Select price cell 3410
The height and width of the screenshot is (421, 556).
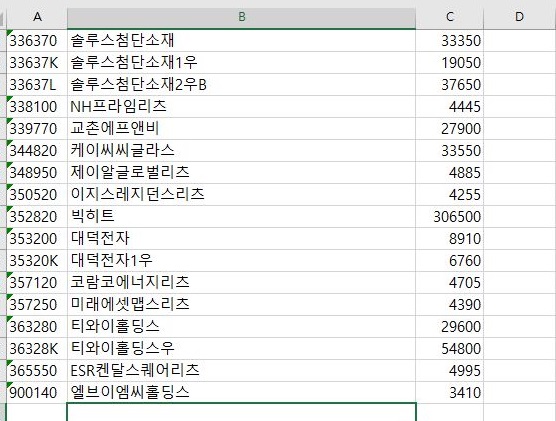(x=450, y=393)
